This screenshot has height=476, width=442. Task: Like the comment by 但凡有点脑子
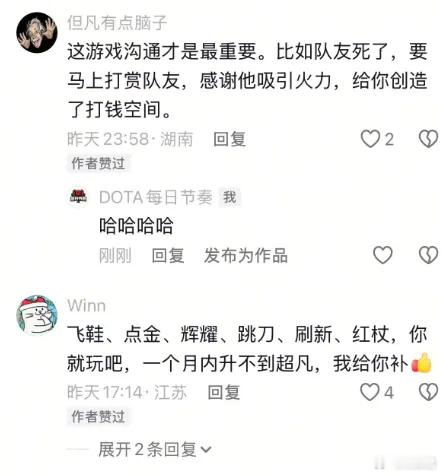(370, 139)
